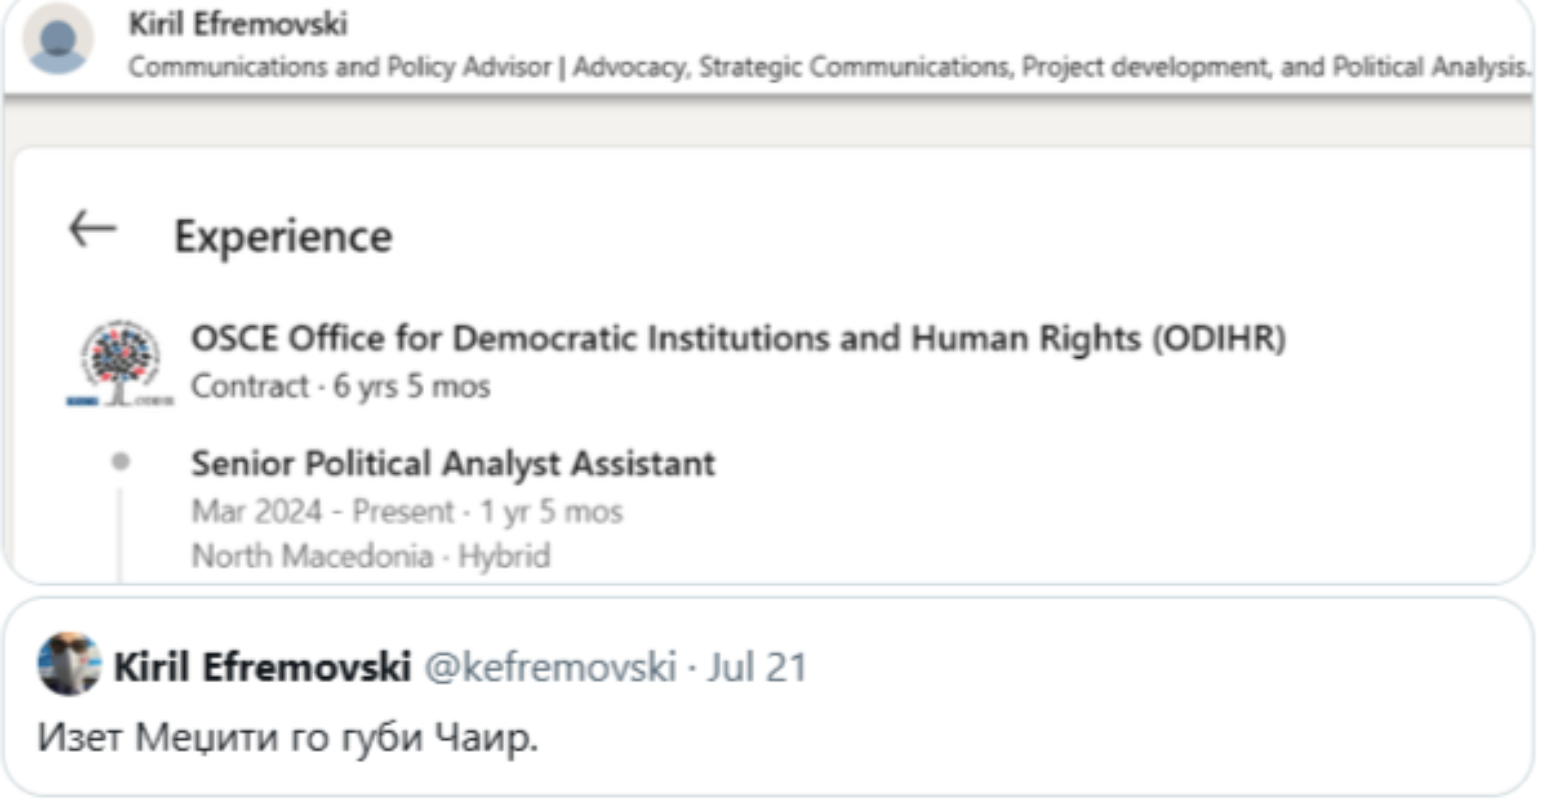Click the LinkedIn profile avatar placeholder
This screenshot has height=800, width=1543.
pyautogui.click(x=58, y=38)
